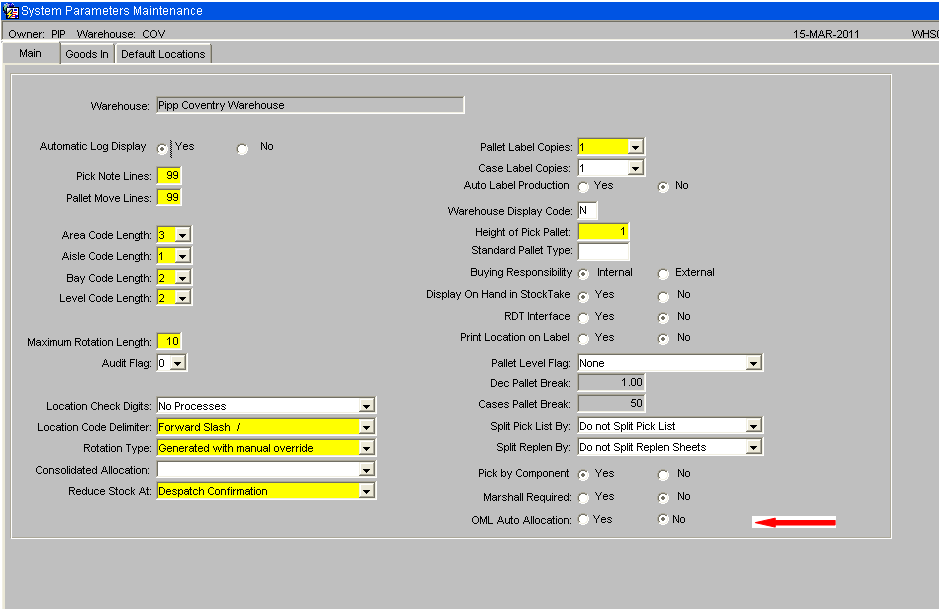
Task: Select Yes for Auto Label Production
Action: pyautogui.click(x=583, y=187)
